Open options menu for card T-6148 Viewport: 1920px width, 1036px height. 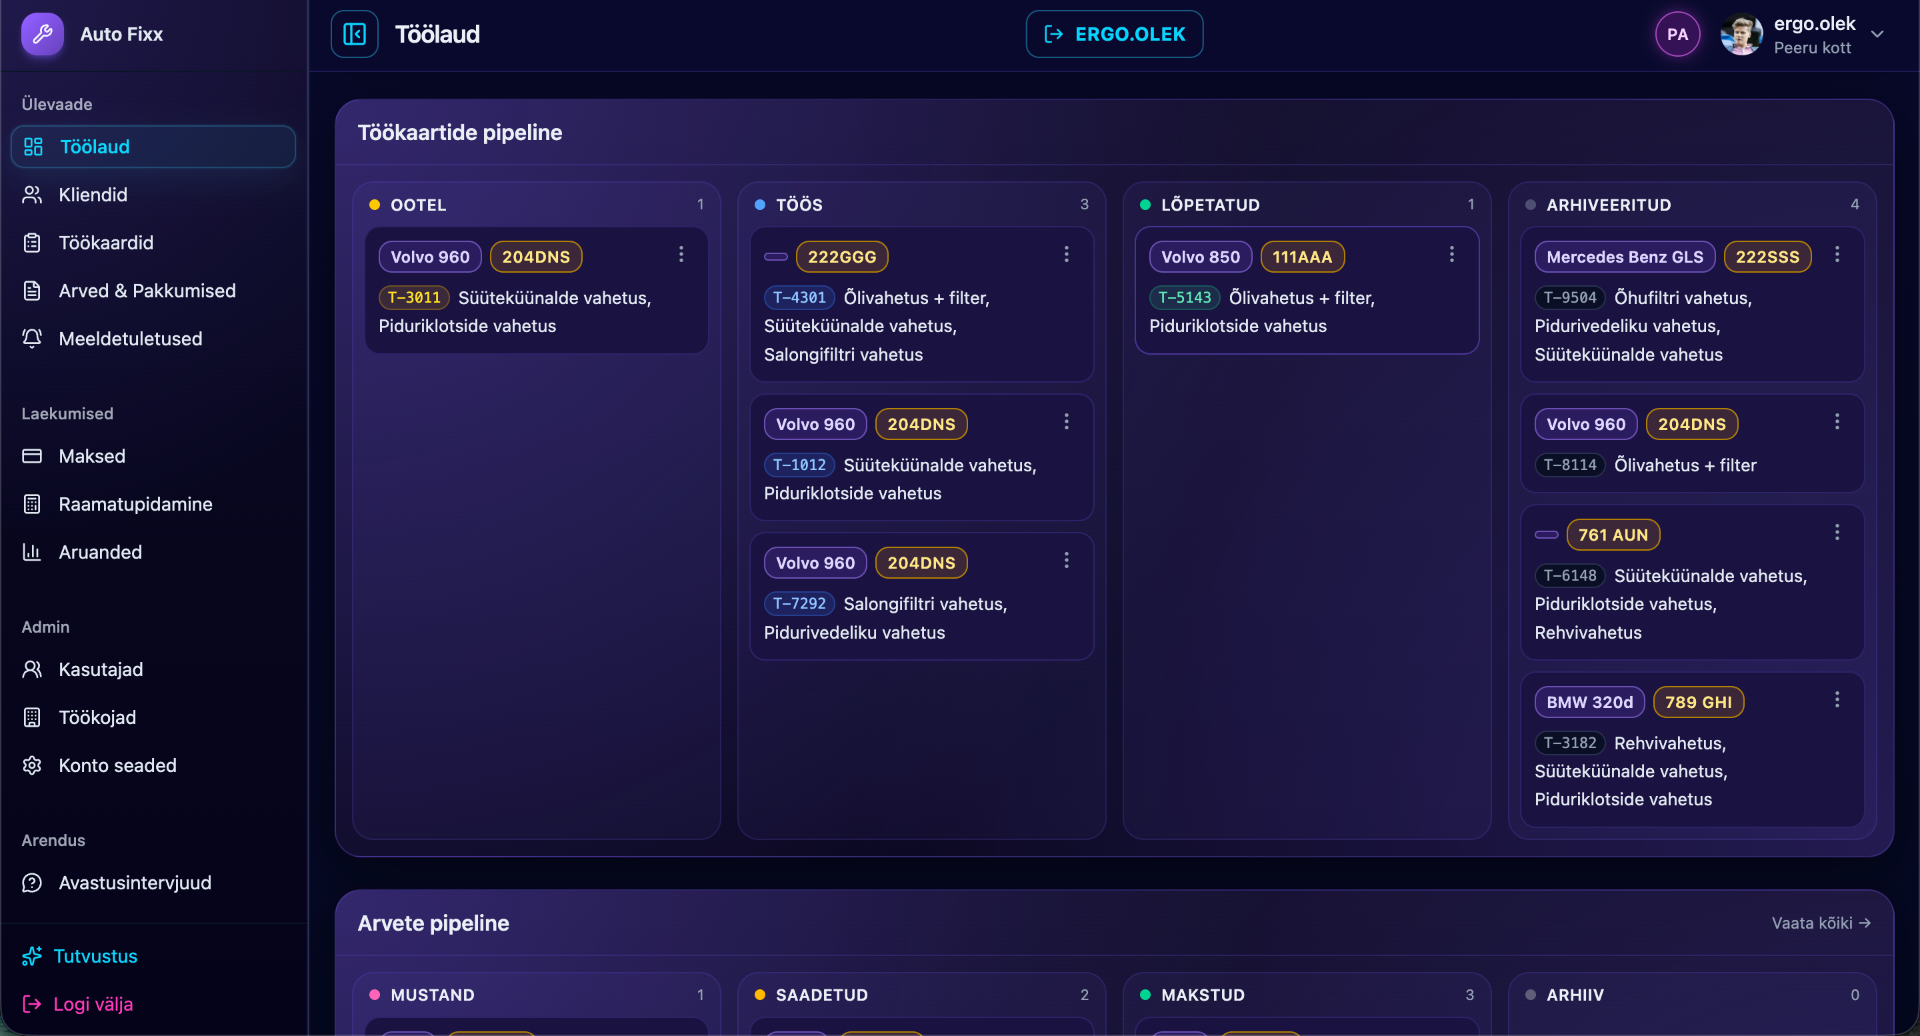(x=1836, y=533)
